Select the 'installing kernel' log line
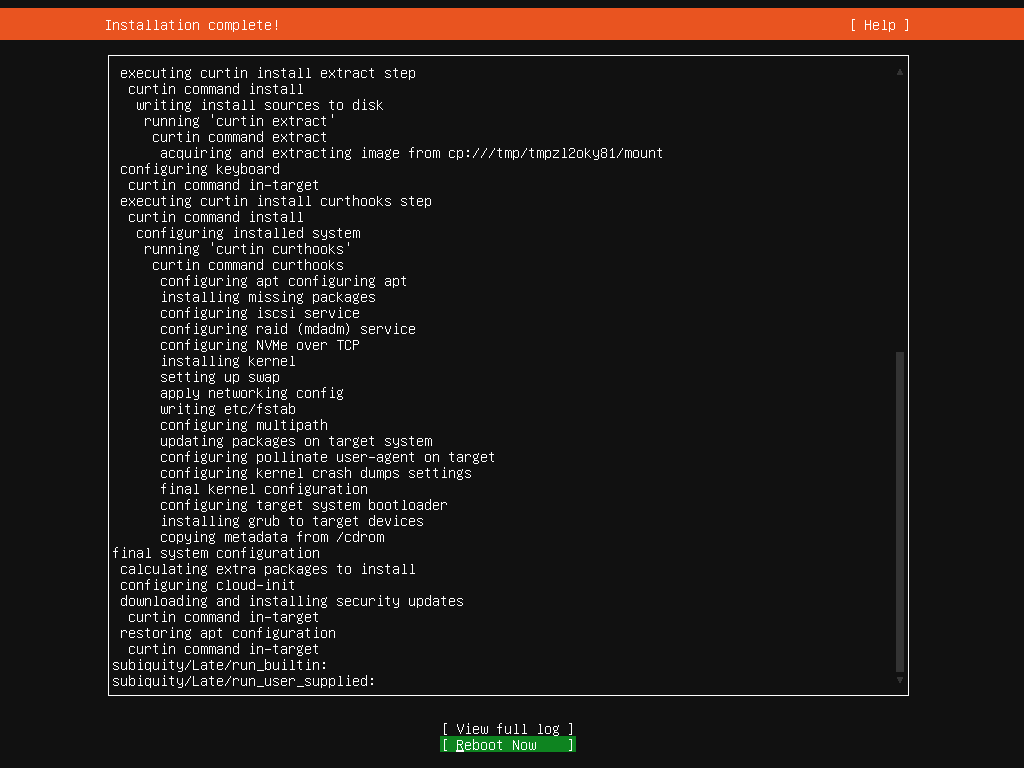Viewport: 1024px width, 768px height. coord(228,361)
